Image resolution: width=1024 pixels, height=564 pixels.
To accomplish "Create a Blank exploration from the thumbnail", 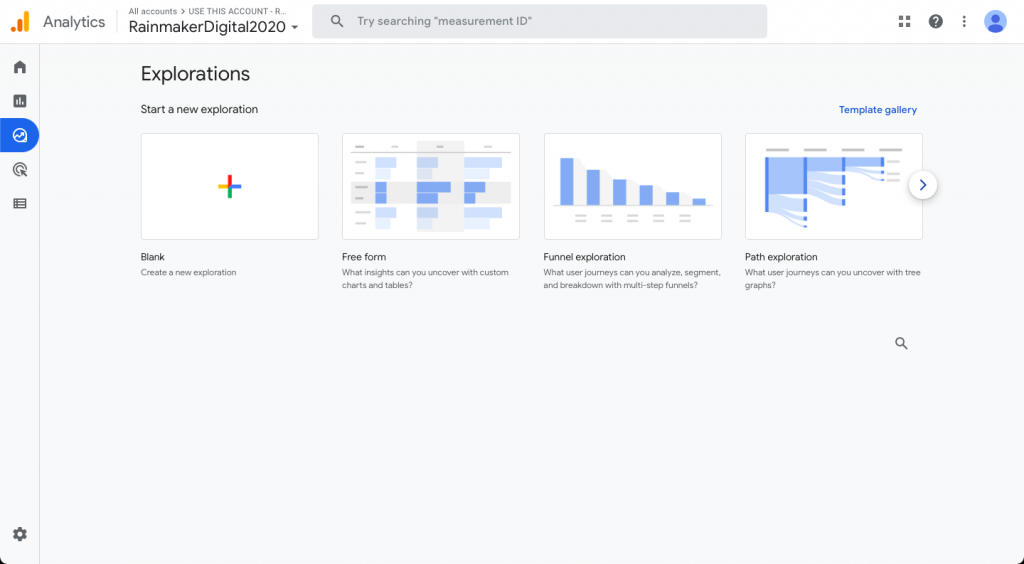I will [x=229, y=186].
